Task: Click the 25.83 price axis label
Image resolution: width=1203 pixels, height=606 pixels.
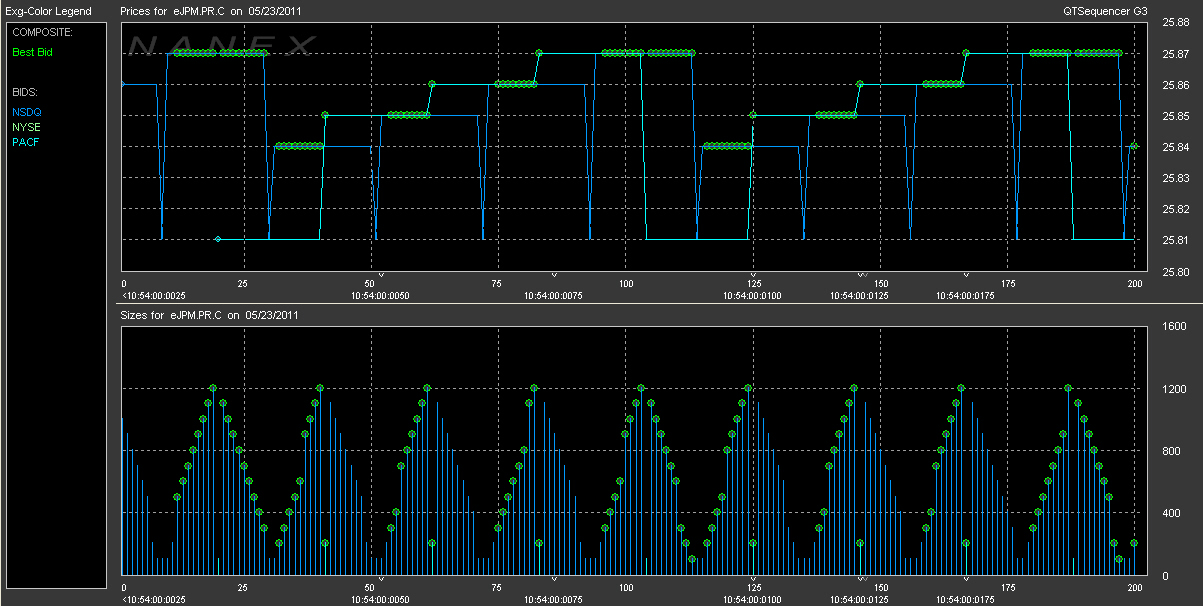Action: coord(1174,178)
